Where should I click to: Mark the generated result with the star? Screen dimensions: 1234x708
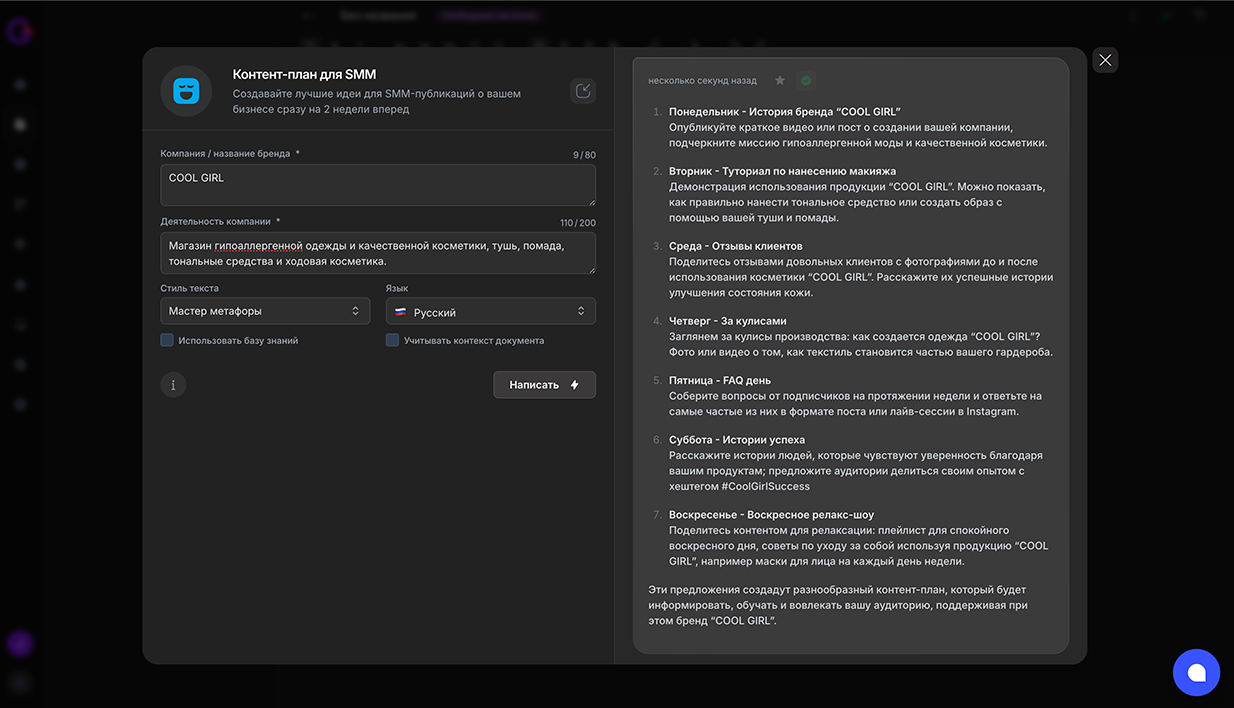(780, 80)
